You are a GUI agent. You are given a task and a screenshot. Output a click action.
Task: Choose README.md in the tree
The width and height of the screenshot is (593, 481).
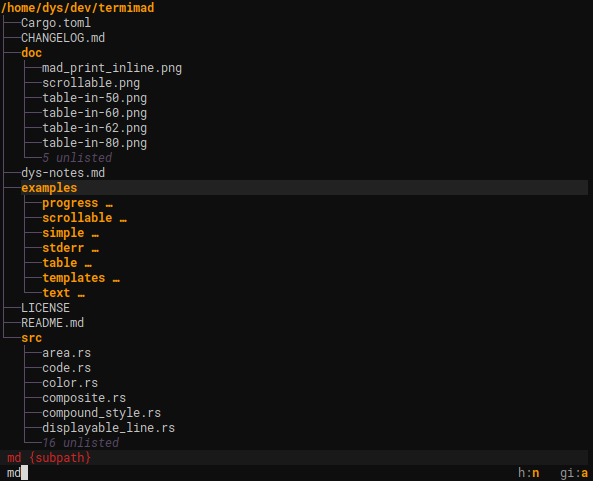[53, 323]
